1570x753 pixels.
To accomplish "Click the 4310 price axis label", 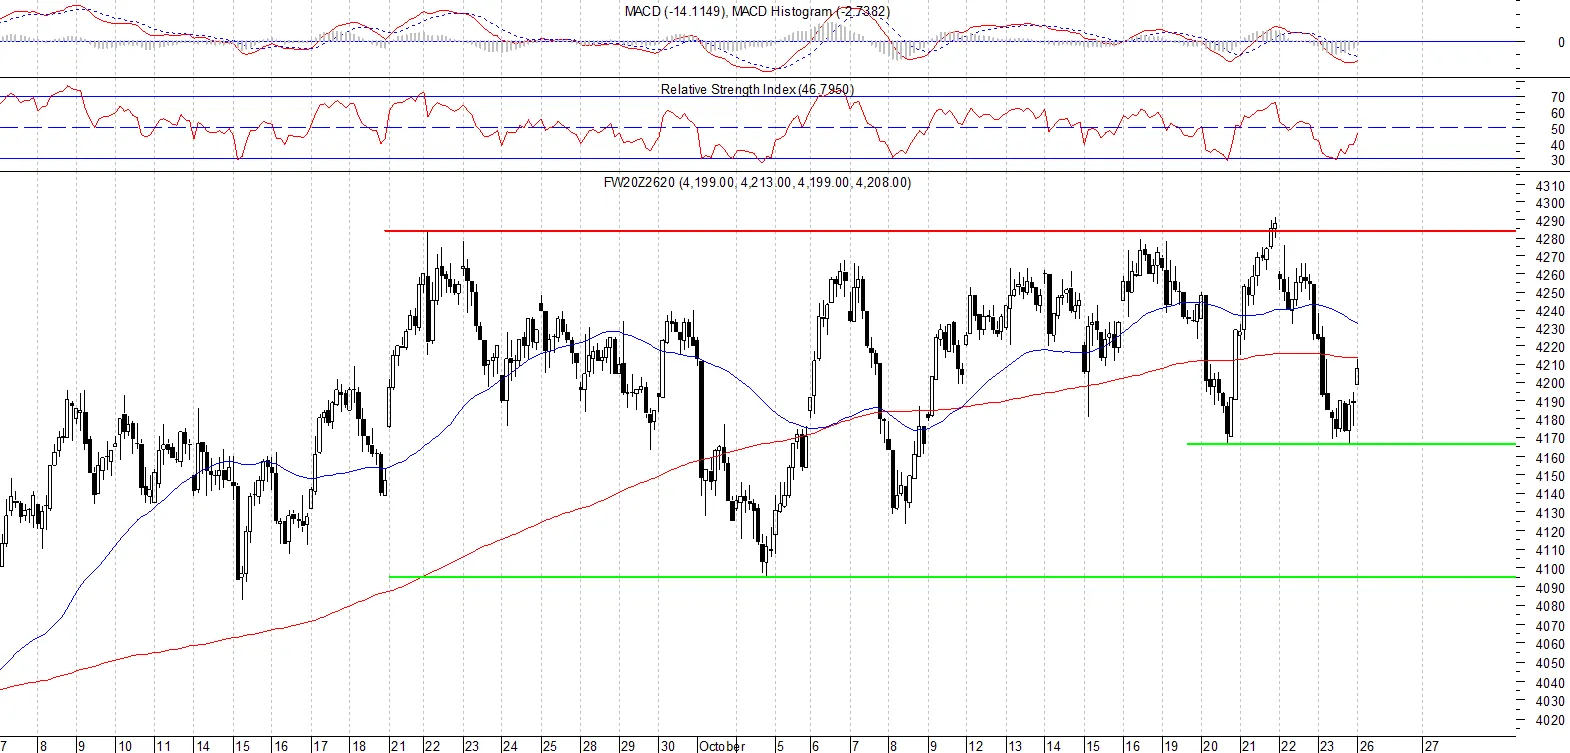I will 1550,186.
